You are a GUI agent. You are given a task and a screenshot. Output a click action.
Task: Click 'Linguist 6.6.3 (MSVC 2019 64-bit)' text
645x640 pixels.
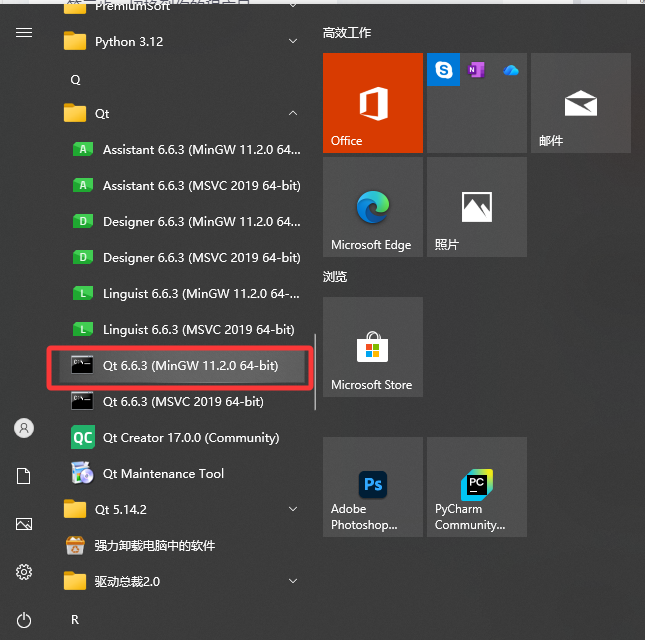(199, 329)
